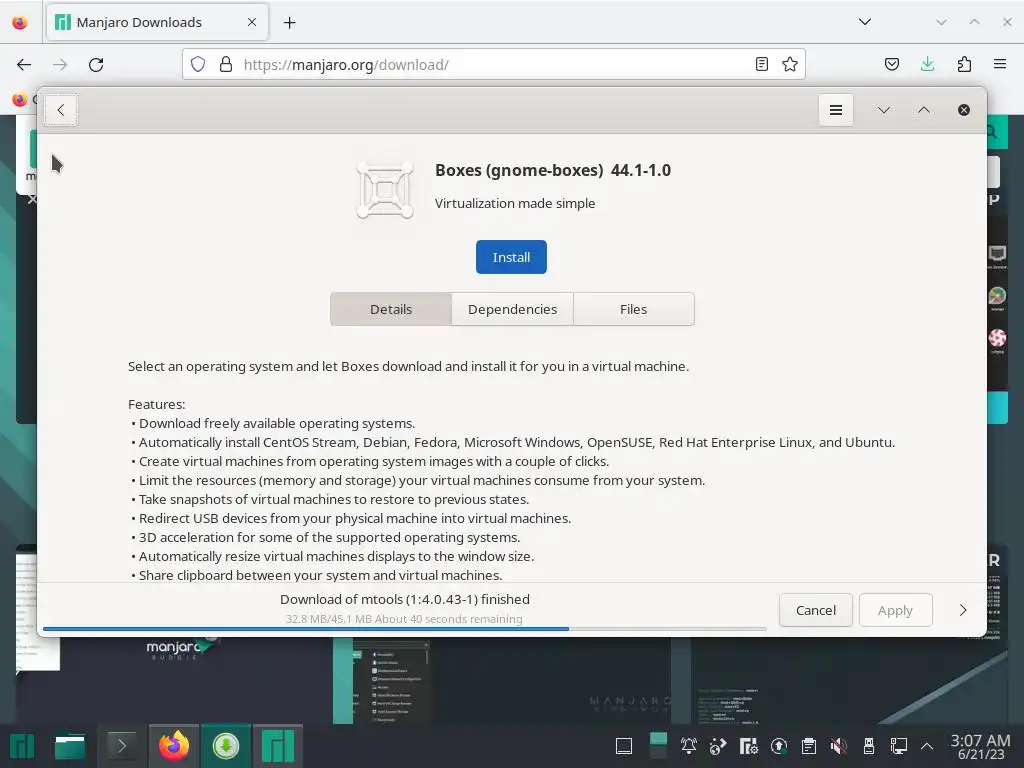This screenshot has height=768, width=1024.
Task: Open Firefox extensions menu
Action: point(964,64)
